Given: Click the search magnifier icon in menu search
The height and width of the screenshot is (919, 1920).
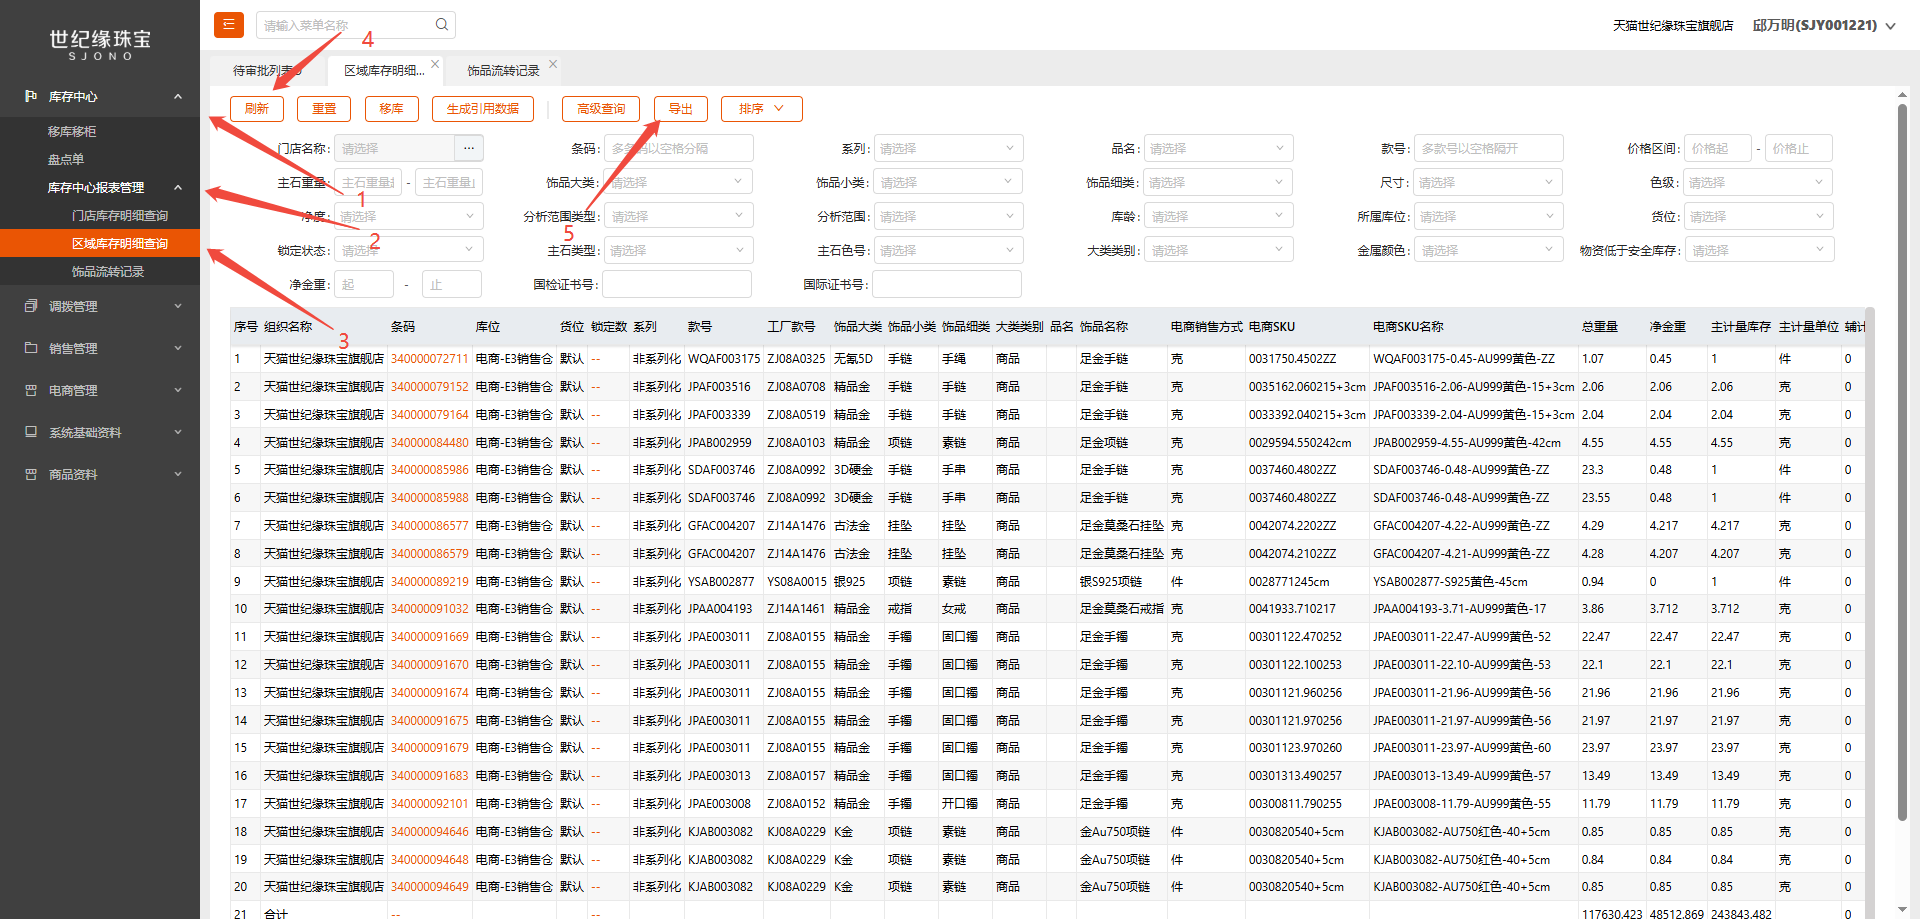Looking at the screenshot, I should click(441, 25).
